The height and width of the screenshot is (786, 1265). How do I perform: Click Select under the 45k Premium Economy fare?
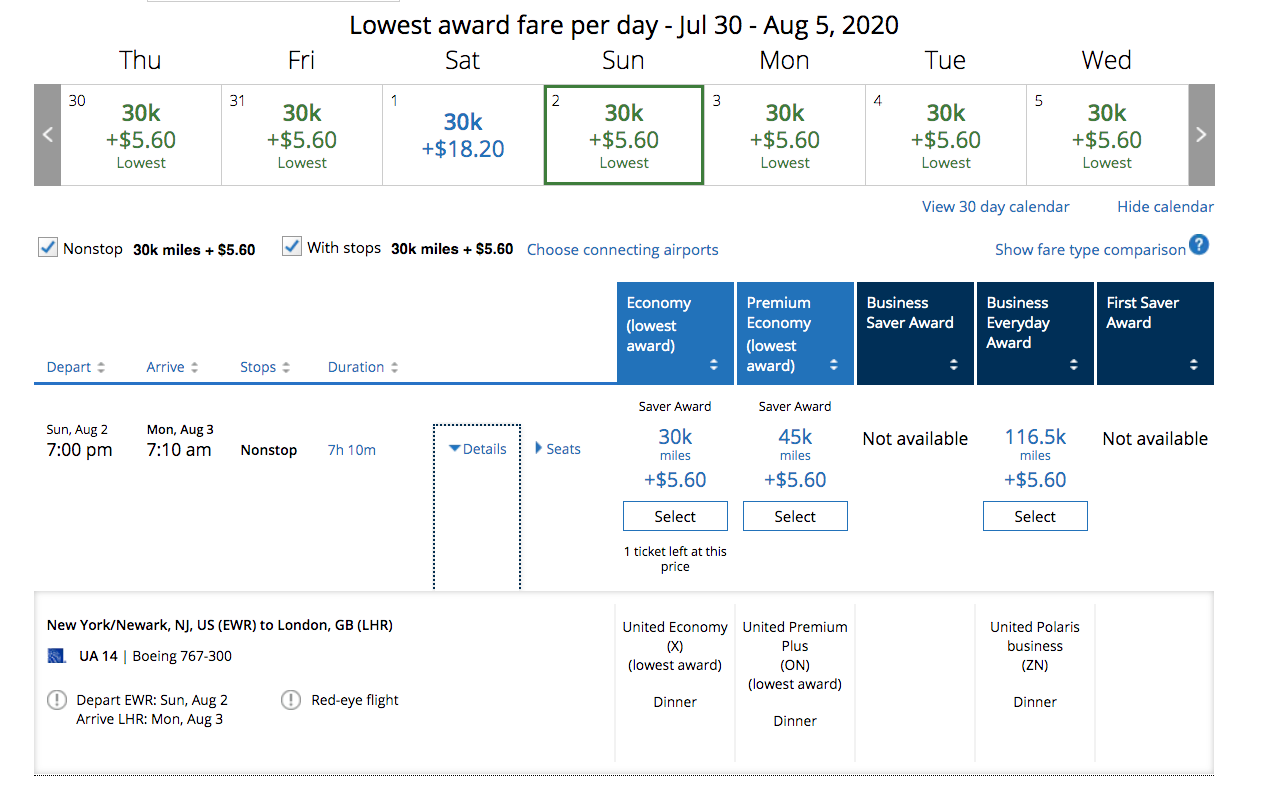coord(794,515)
